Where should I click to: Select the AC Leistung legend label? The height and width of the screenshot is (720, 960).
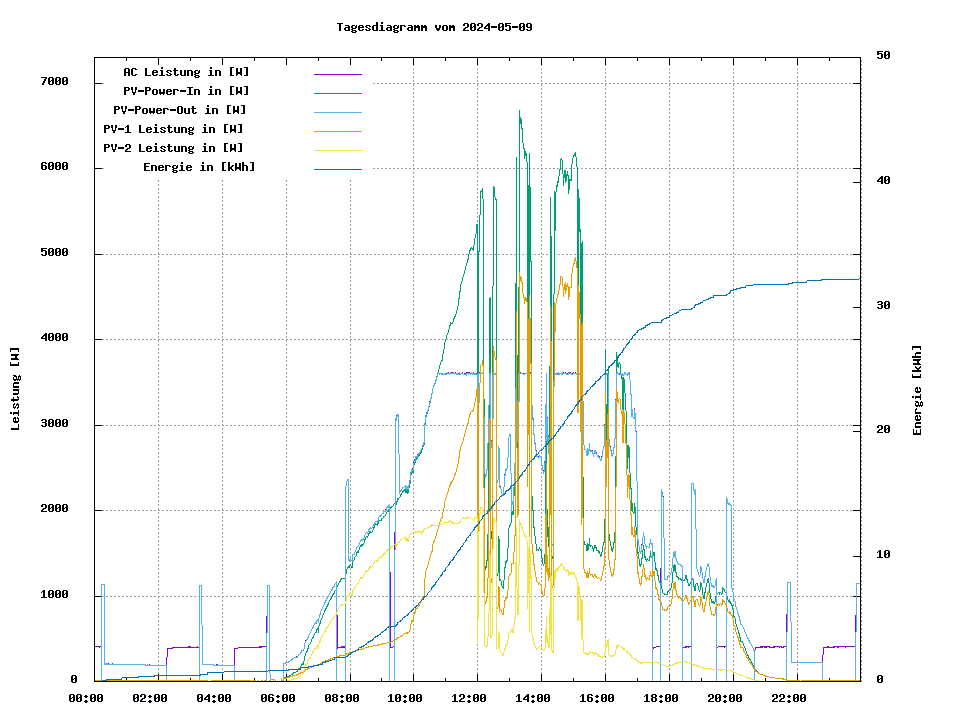coord(186,72)
